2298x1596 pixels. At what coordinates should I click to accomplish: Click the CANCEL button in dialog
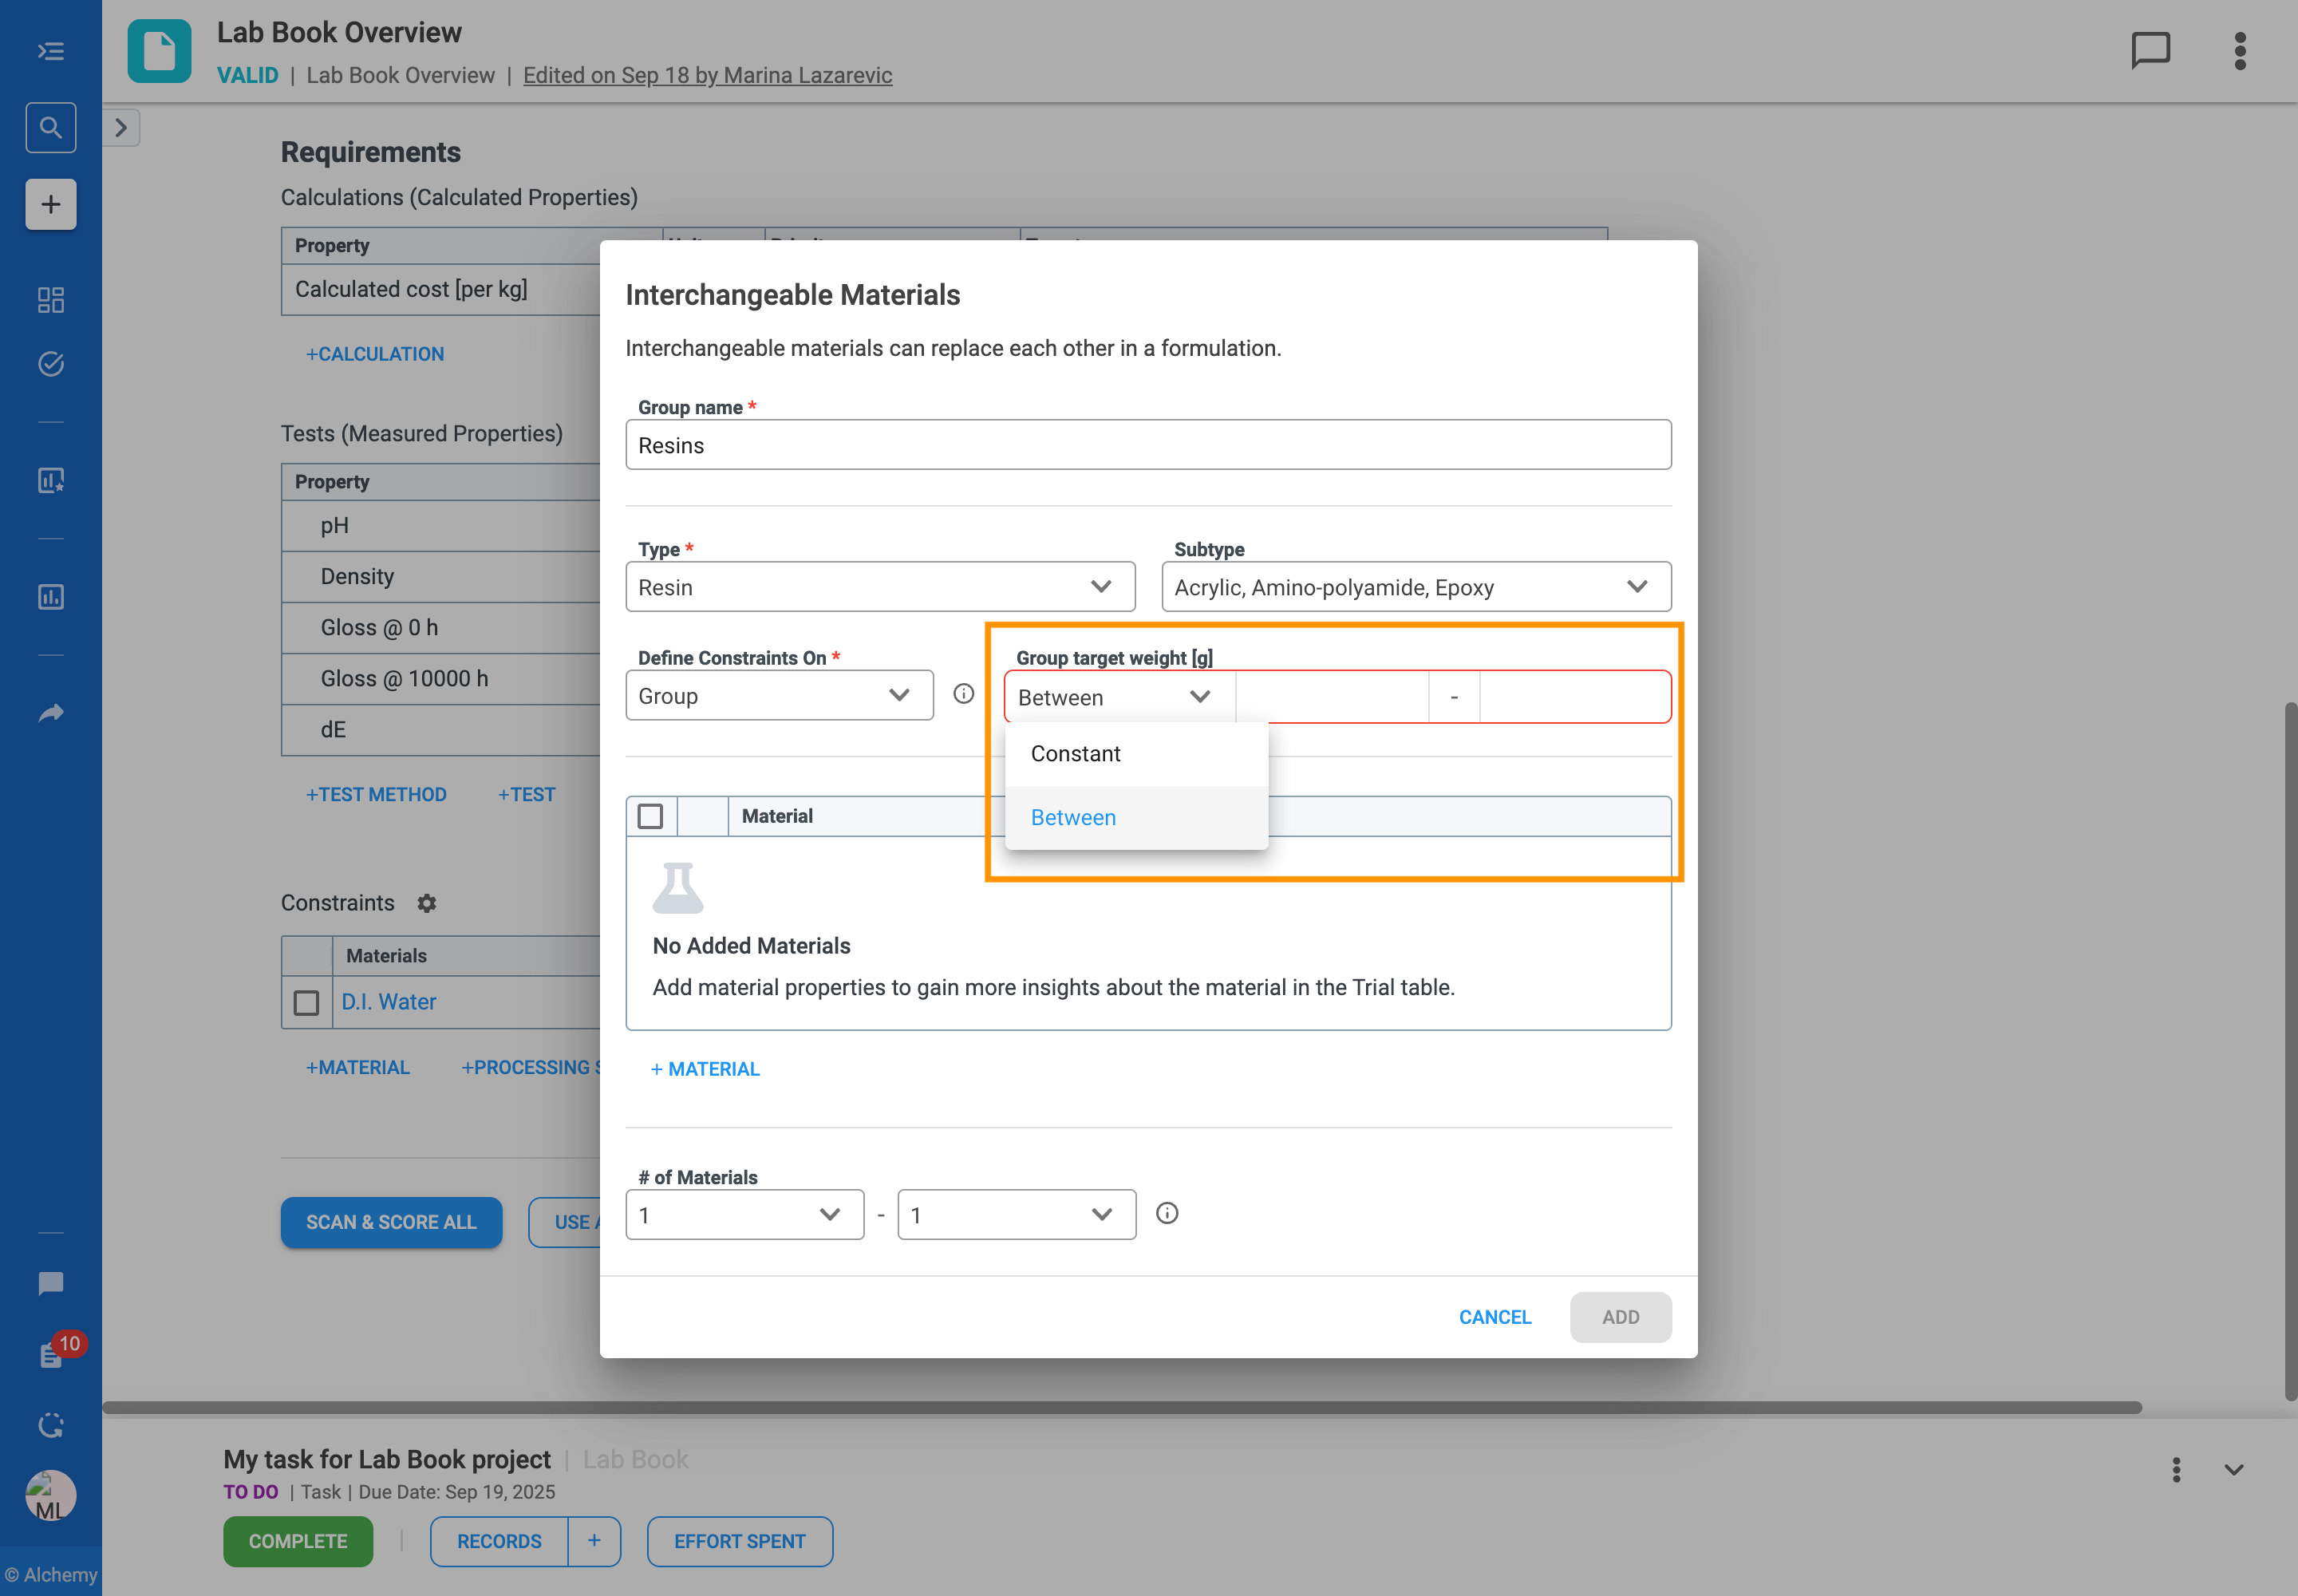(1494, 1317)
